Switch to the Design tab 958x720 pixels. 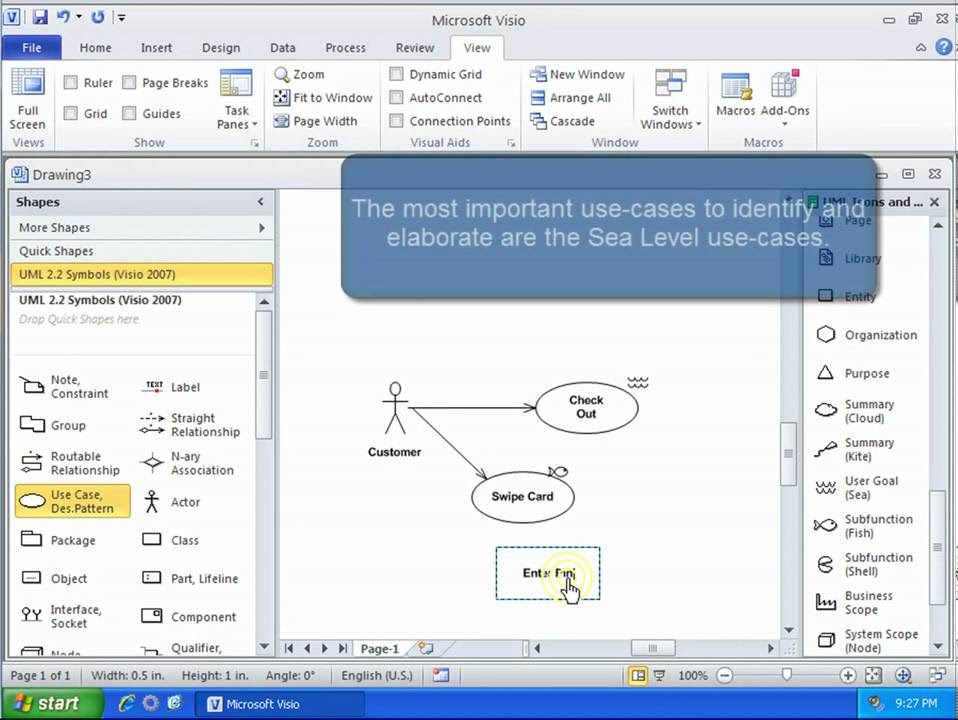pos(221,48)
